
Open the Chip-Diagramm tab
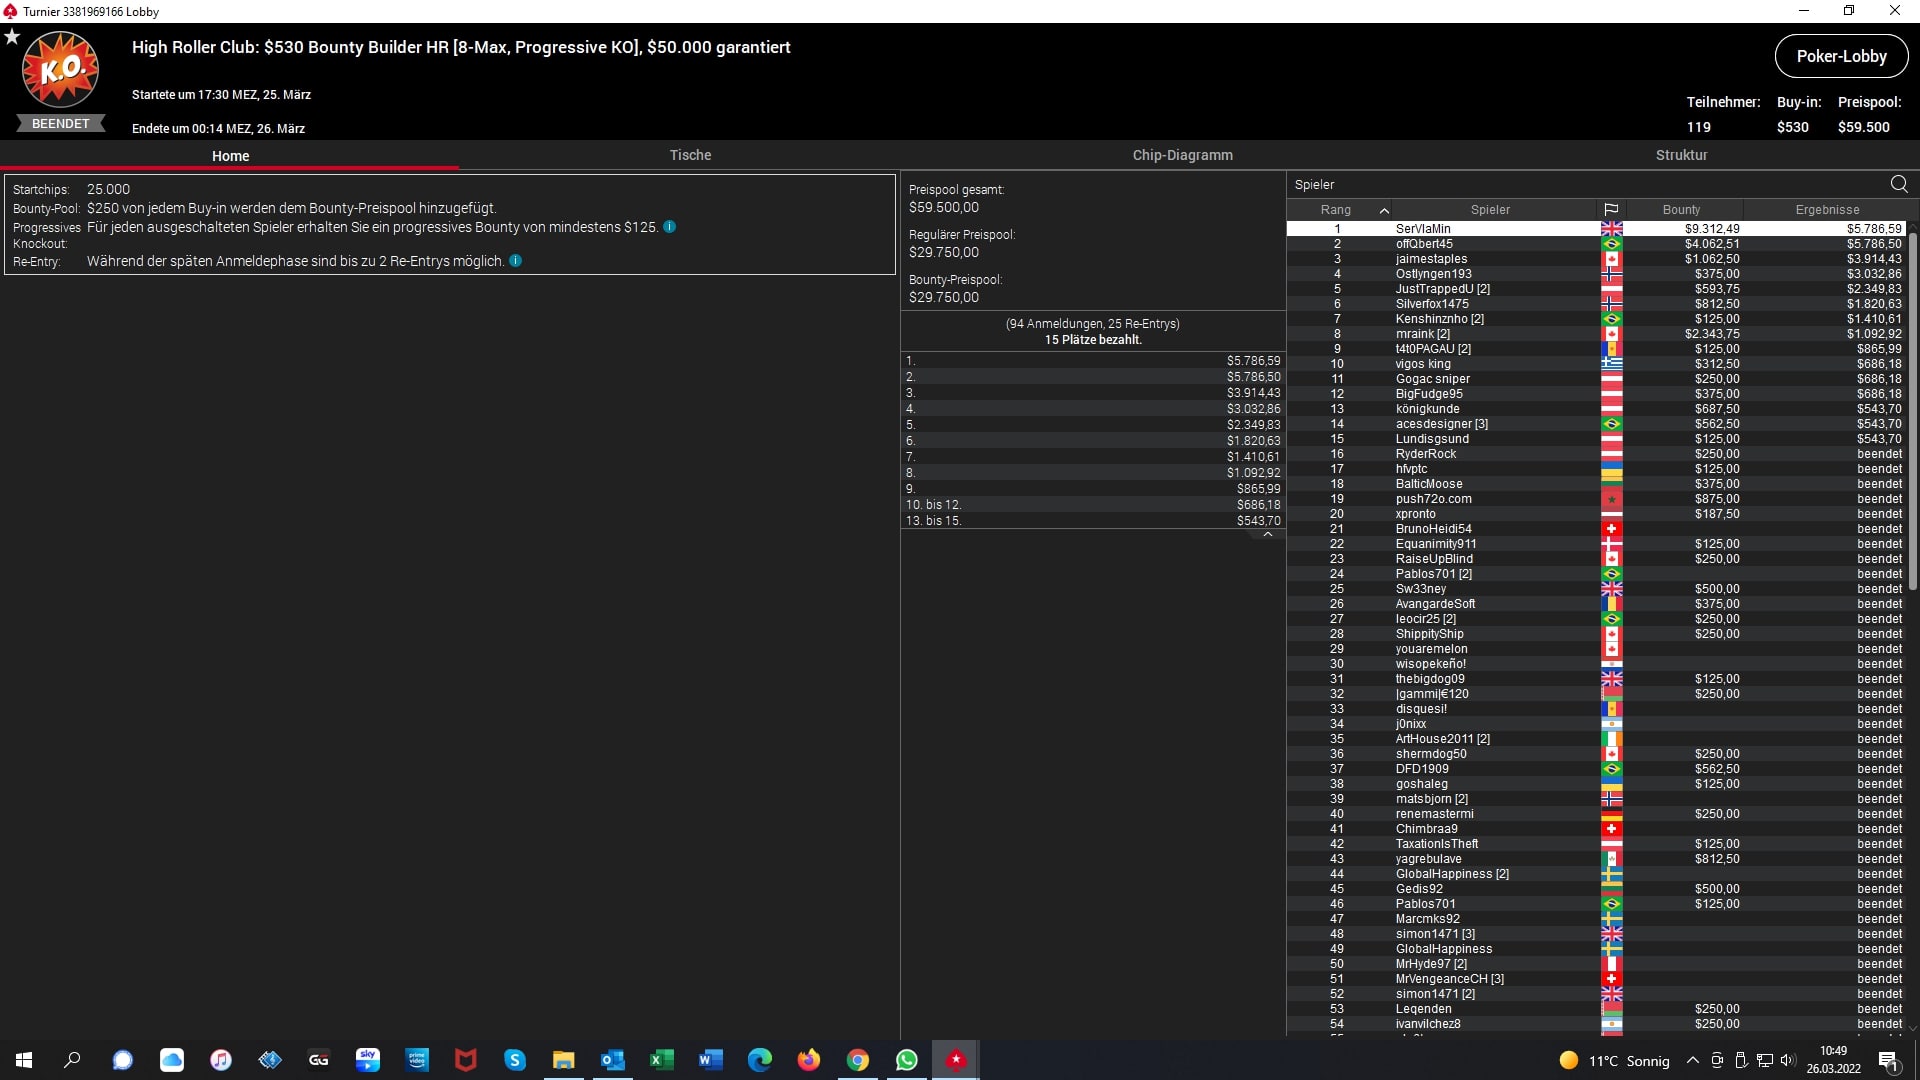point(1182,155)
